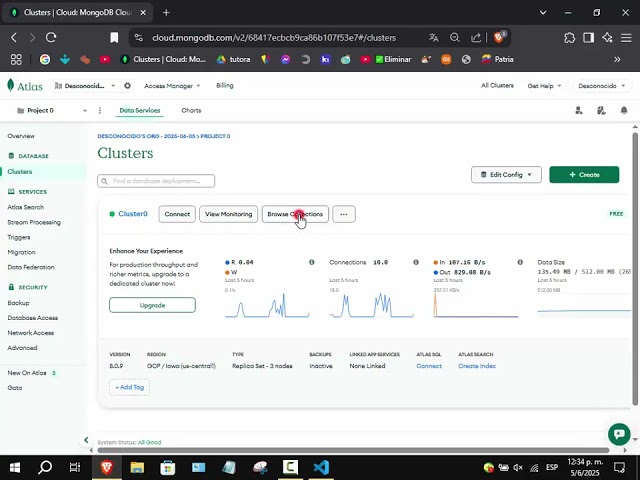
Task: Open Brave Leo AI icon
Action: 607,38
